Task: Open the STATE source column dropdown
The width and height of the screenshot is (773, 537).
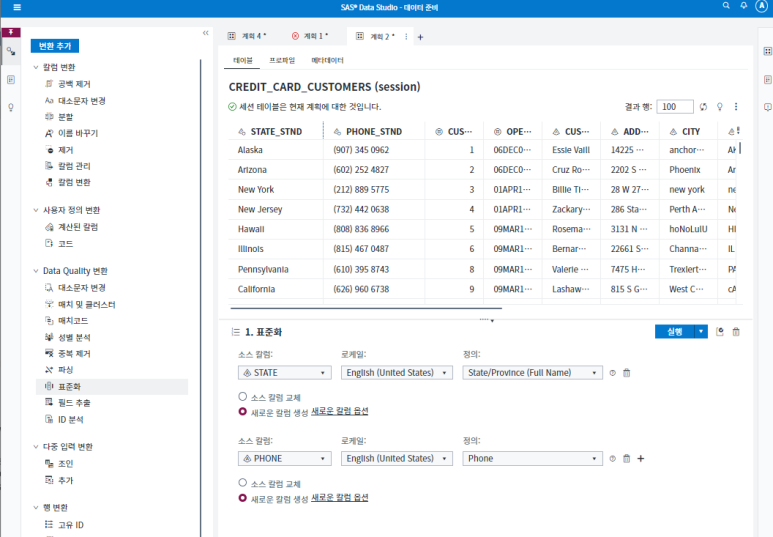Action: click(x=284, y=373)
